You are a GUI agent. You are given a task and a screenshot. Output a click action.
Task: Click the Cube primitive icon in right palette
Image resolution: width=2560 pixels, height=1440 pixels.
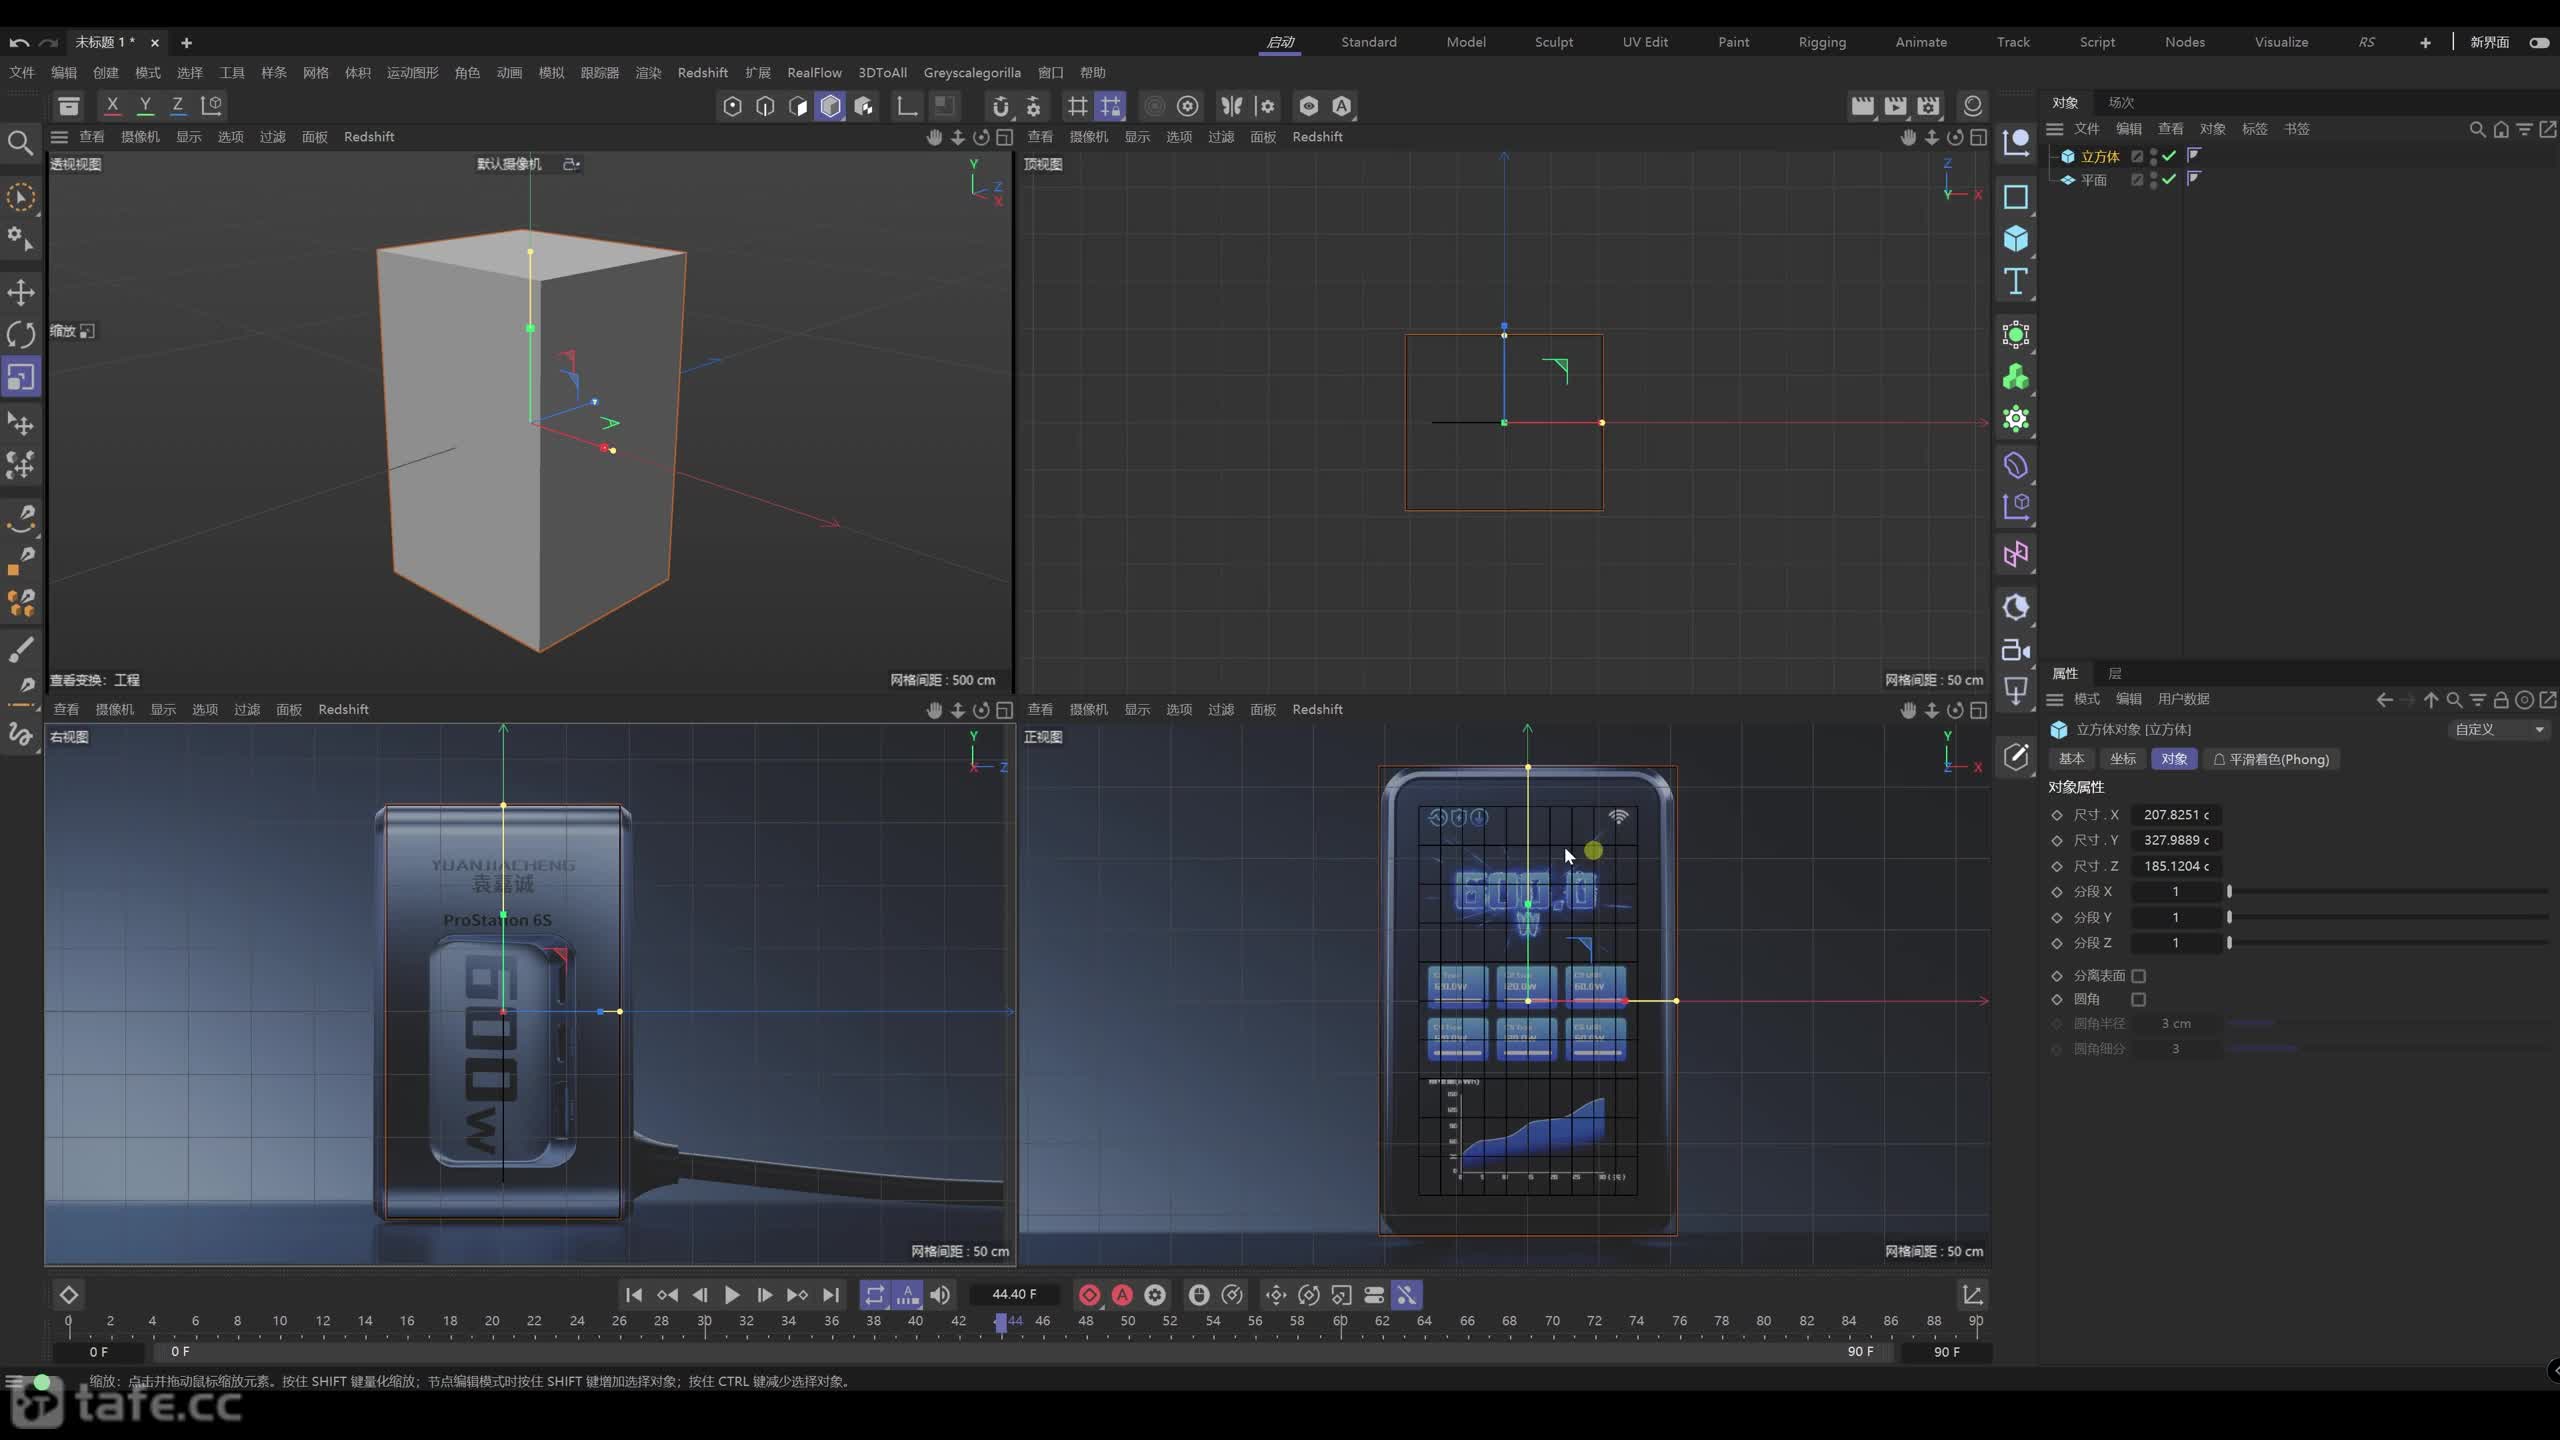coord(2015,238)
